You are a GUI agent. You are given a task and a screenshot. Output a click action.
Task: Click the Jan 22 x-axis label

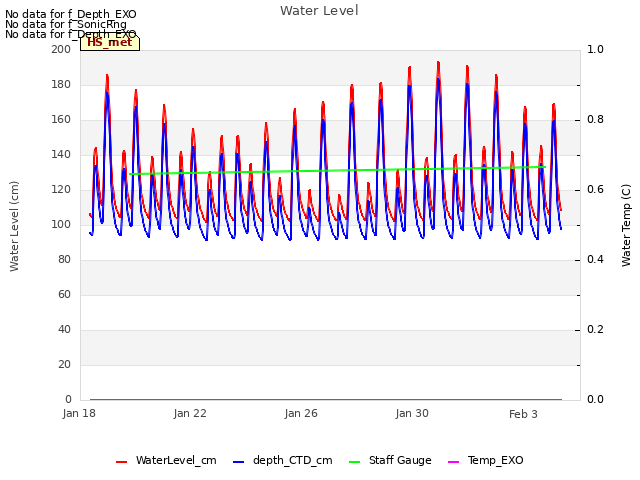(190, 413)
